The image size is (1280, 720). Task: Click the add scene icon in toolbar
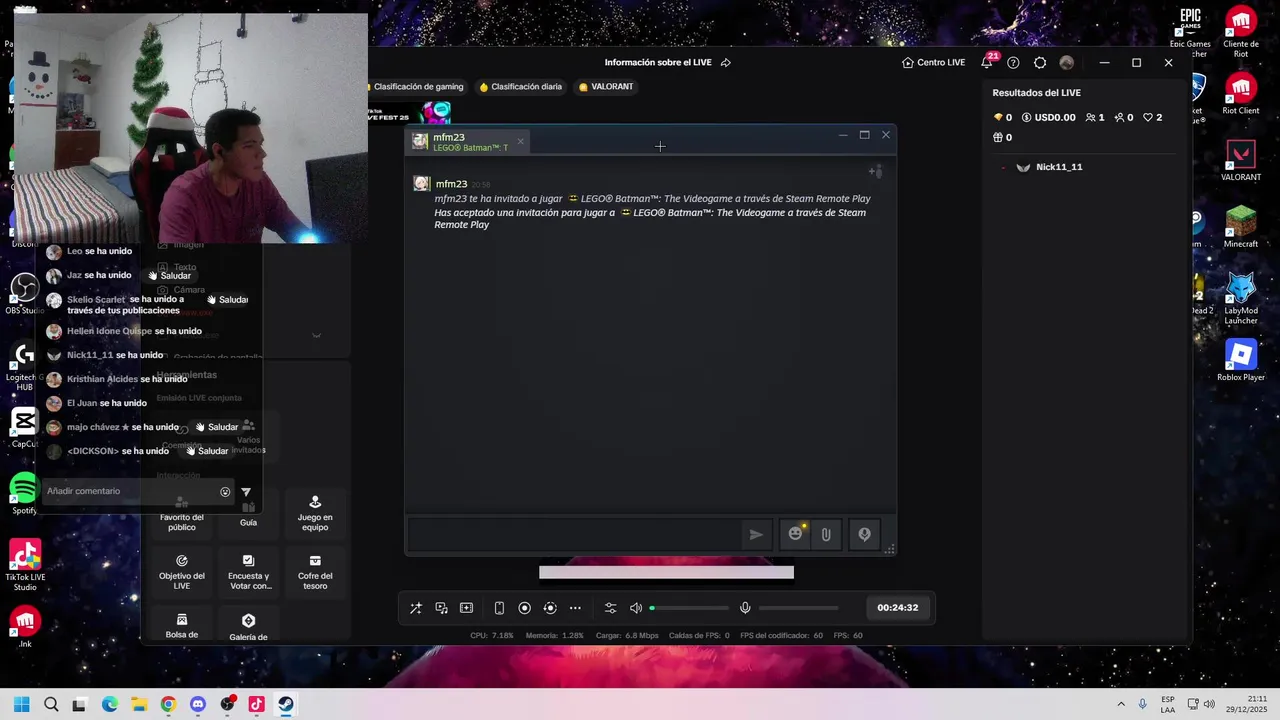click(466, 608)
